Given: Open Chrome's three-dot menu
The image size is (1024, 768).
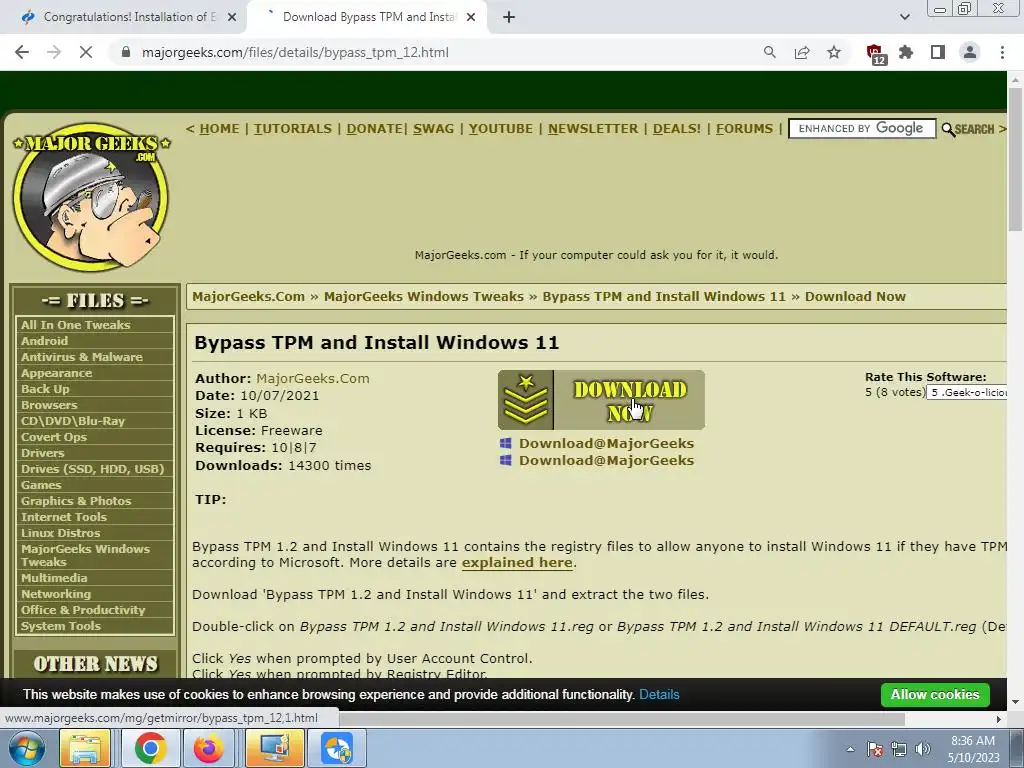Looking at the screenshot, I should click(x=1002, y=52).
